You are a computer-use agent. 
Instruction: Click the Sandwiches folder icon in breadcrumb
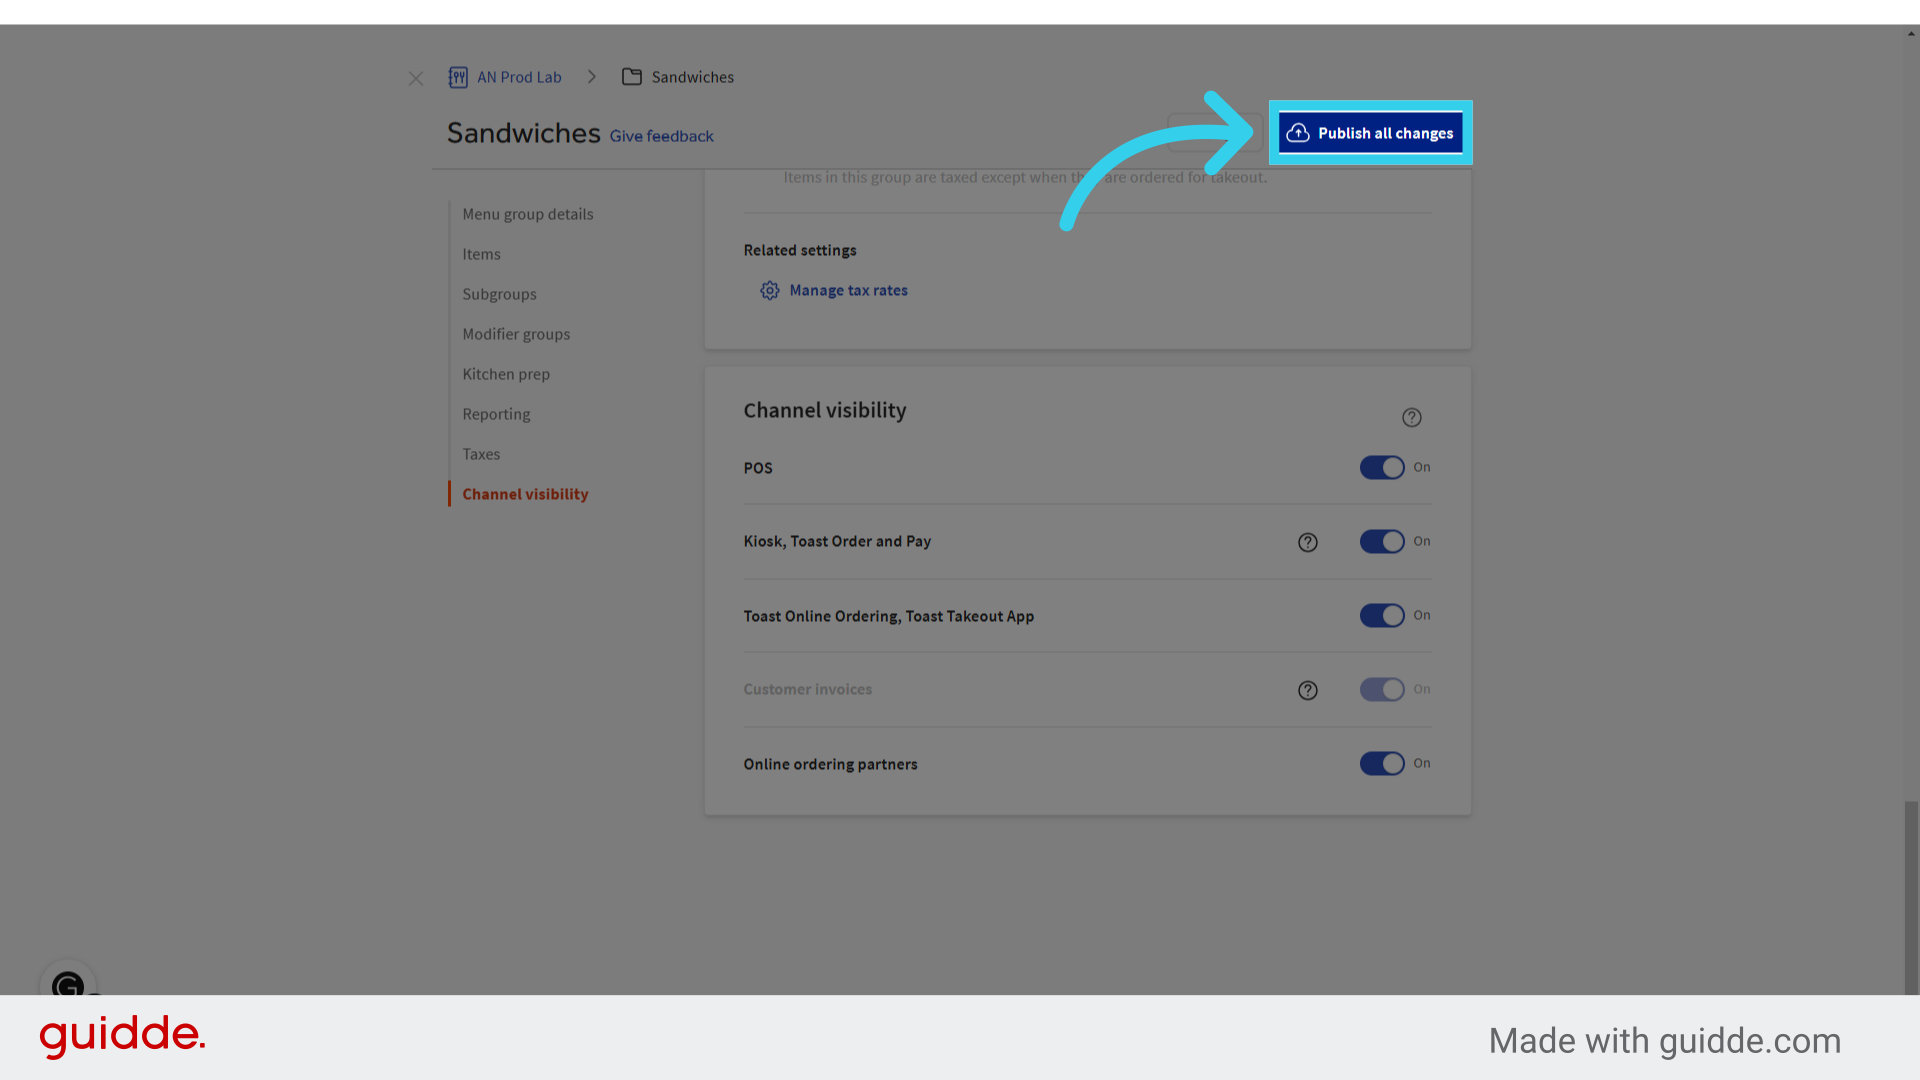click(x=632, y=77)
